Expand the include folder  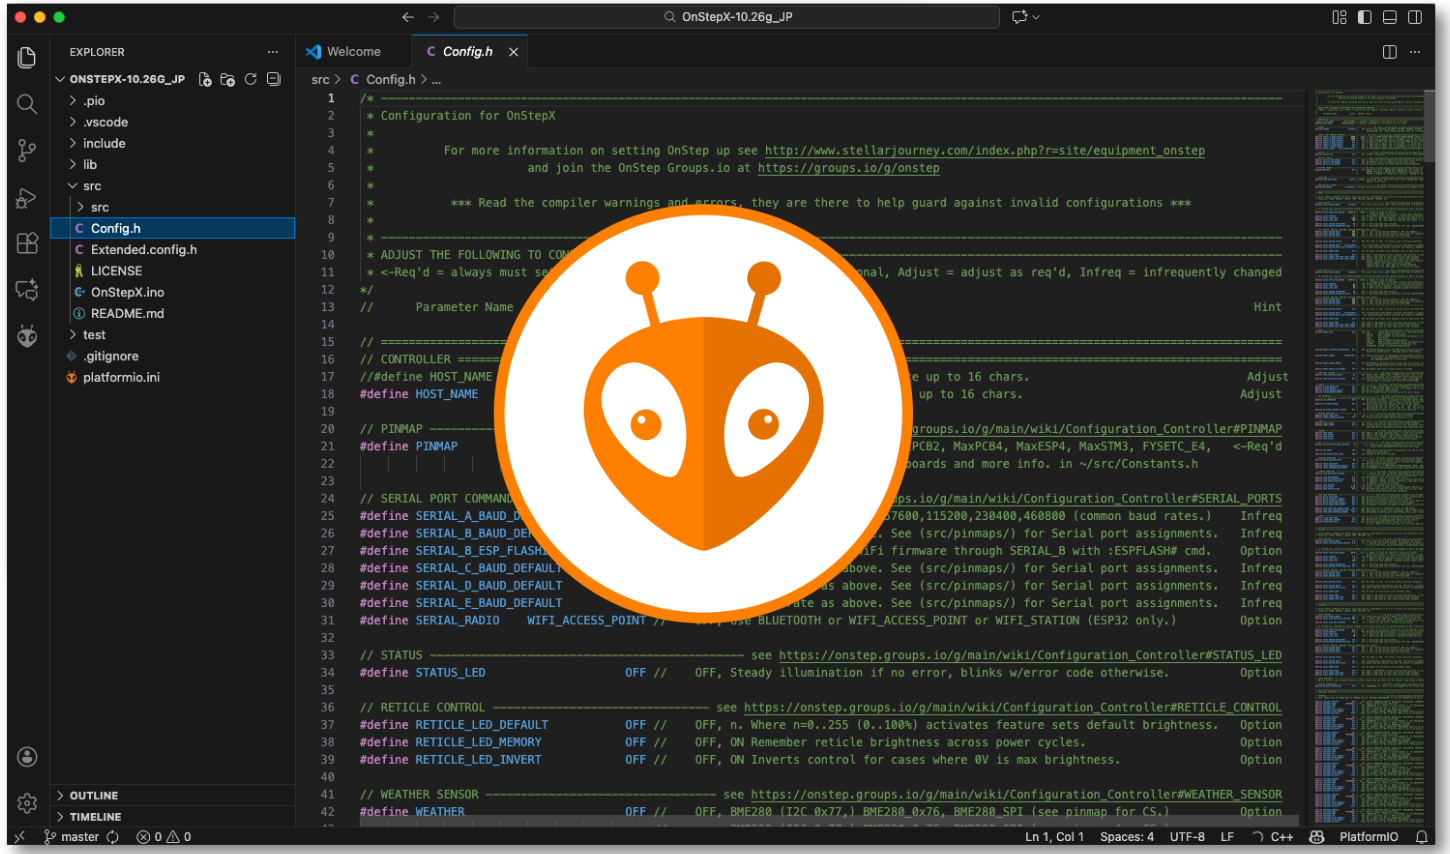point(104,143)
